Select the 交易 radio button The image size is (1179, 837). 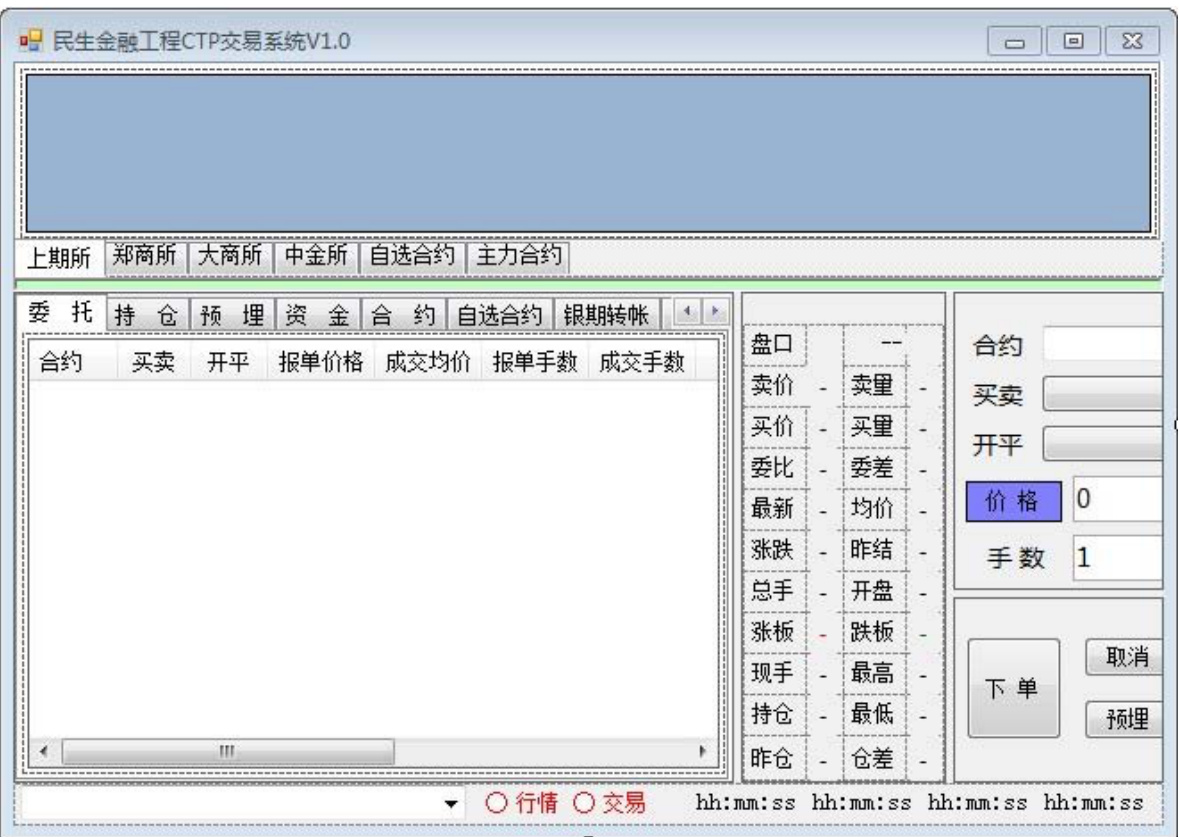point(583,802)
